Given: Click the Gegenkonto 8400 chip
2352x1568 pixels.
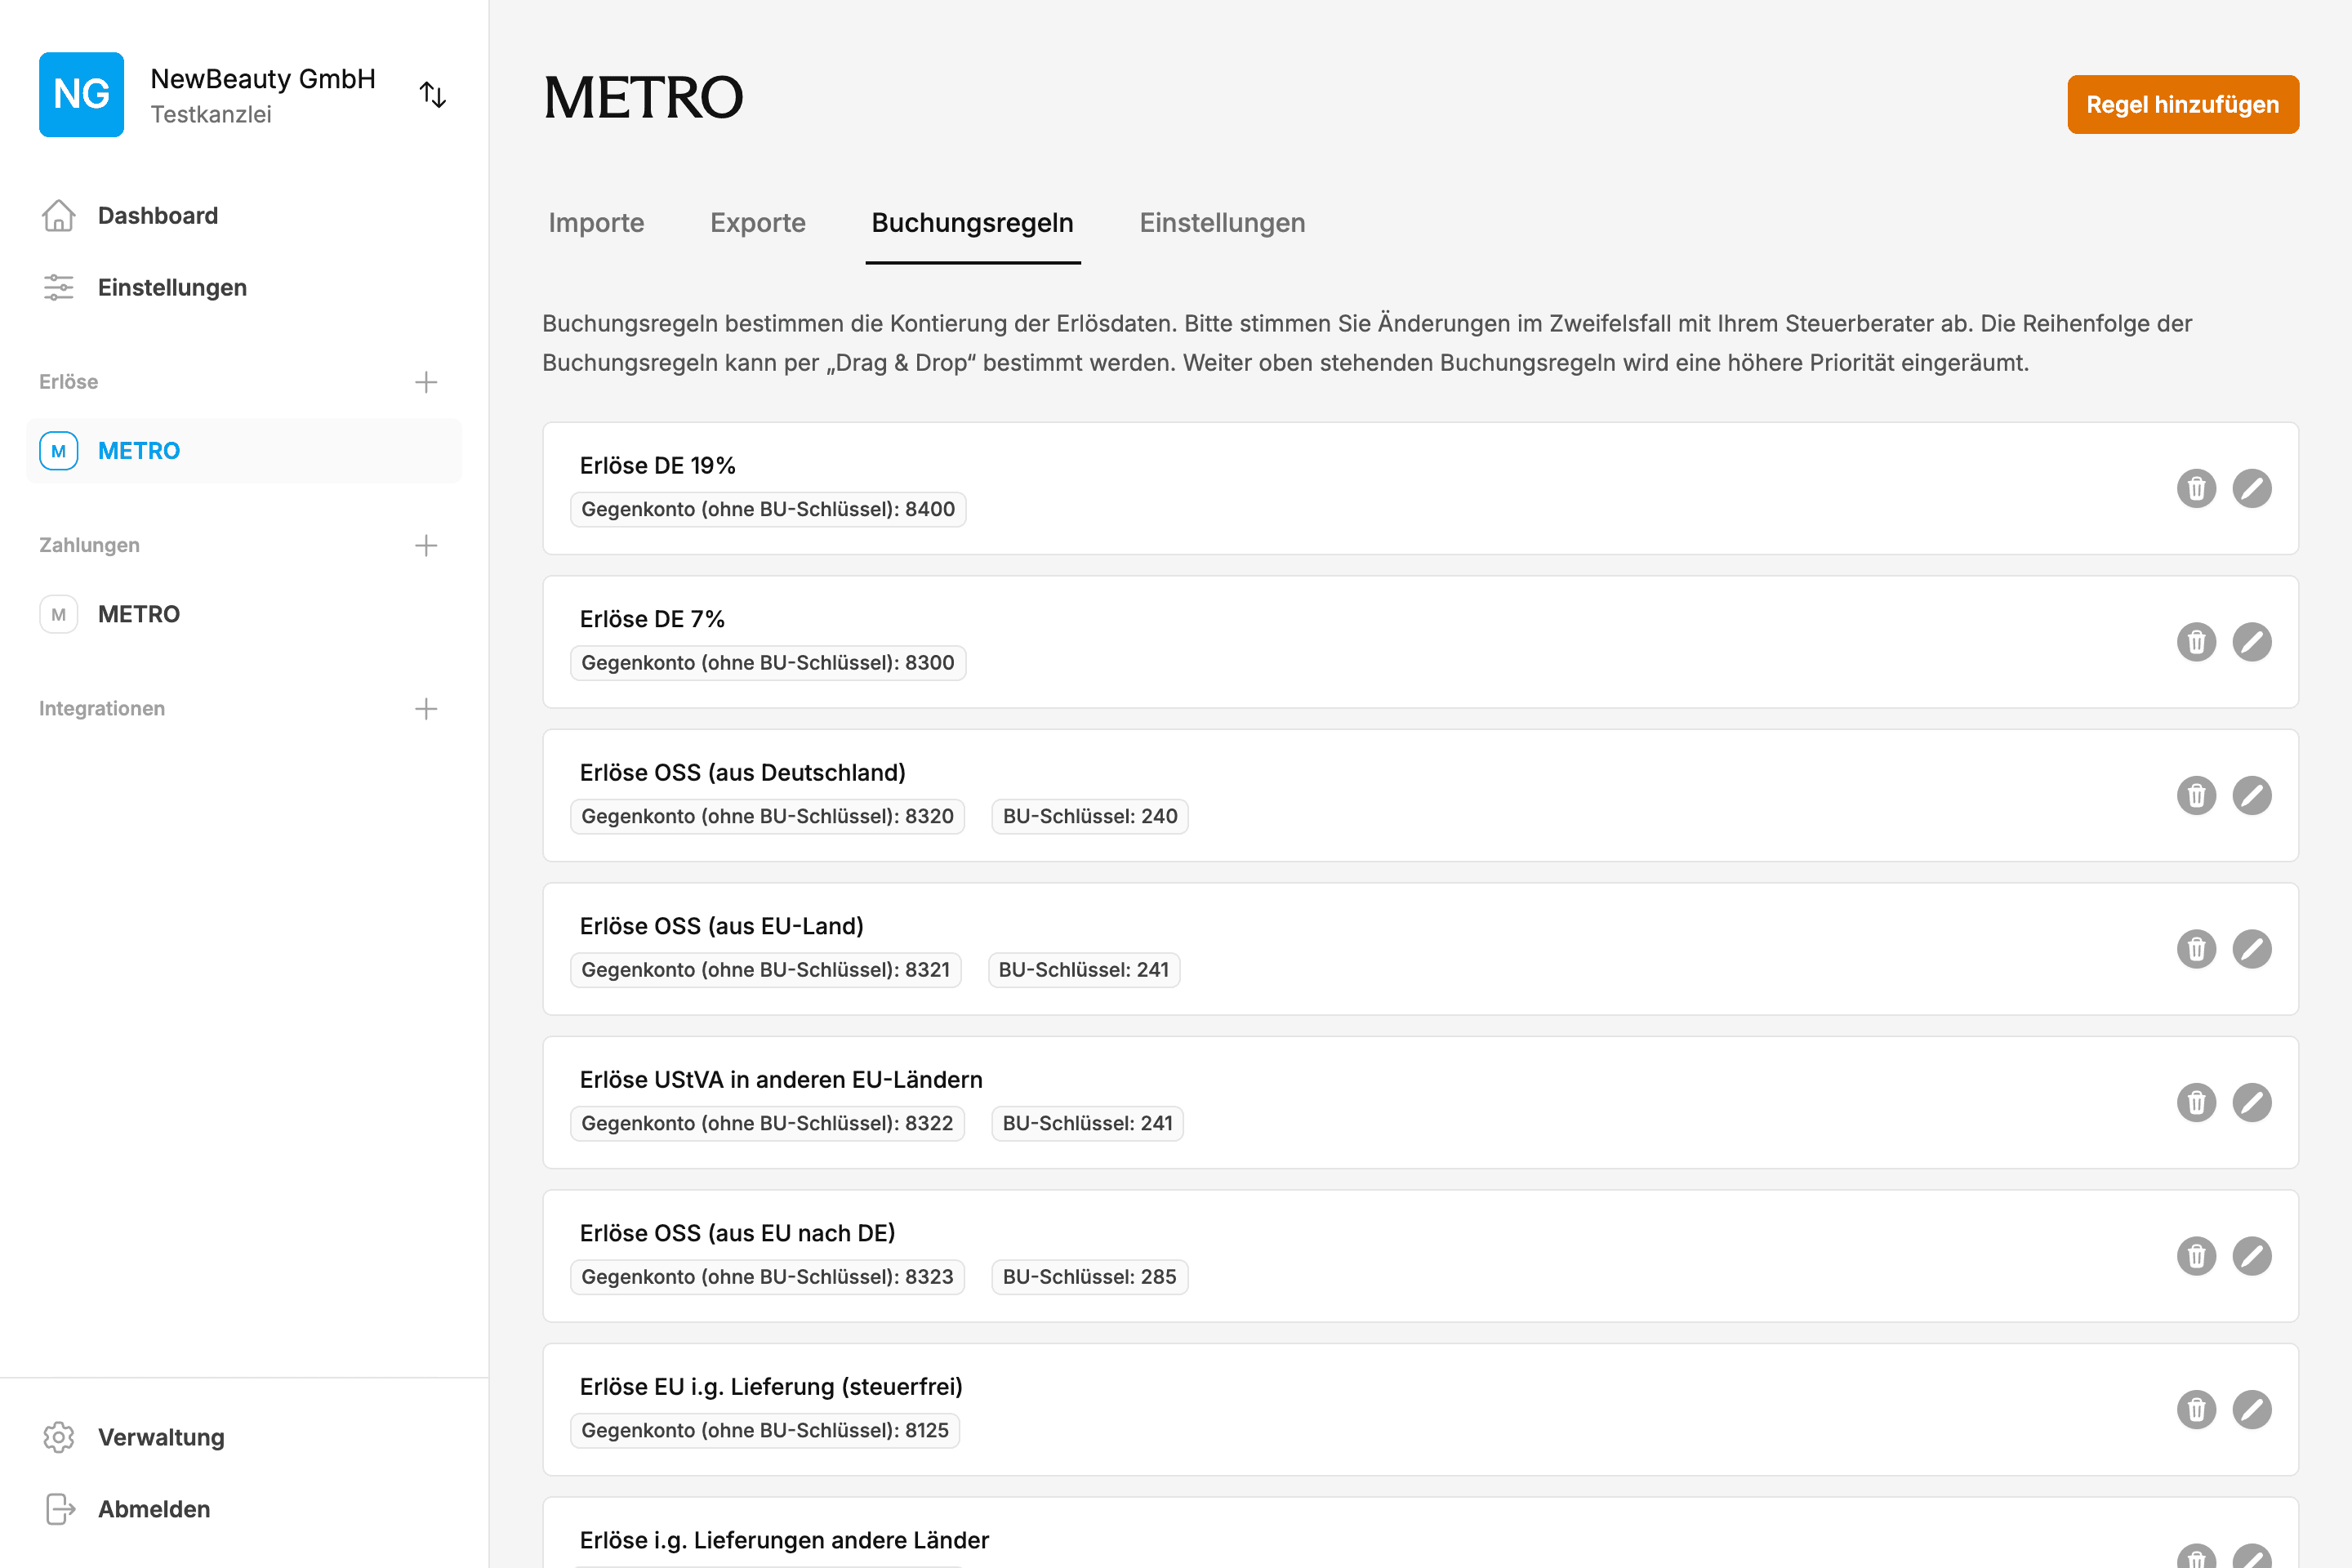Looking at the screenshot, I should [766, 509].
